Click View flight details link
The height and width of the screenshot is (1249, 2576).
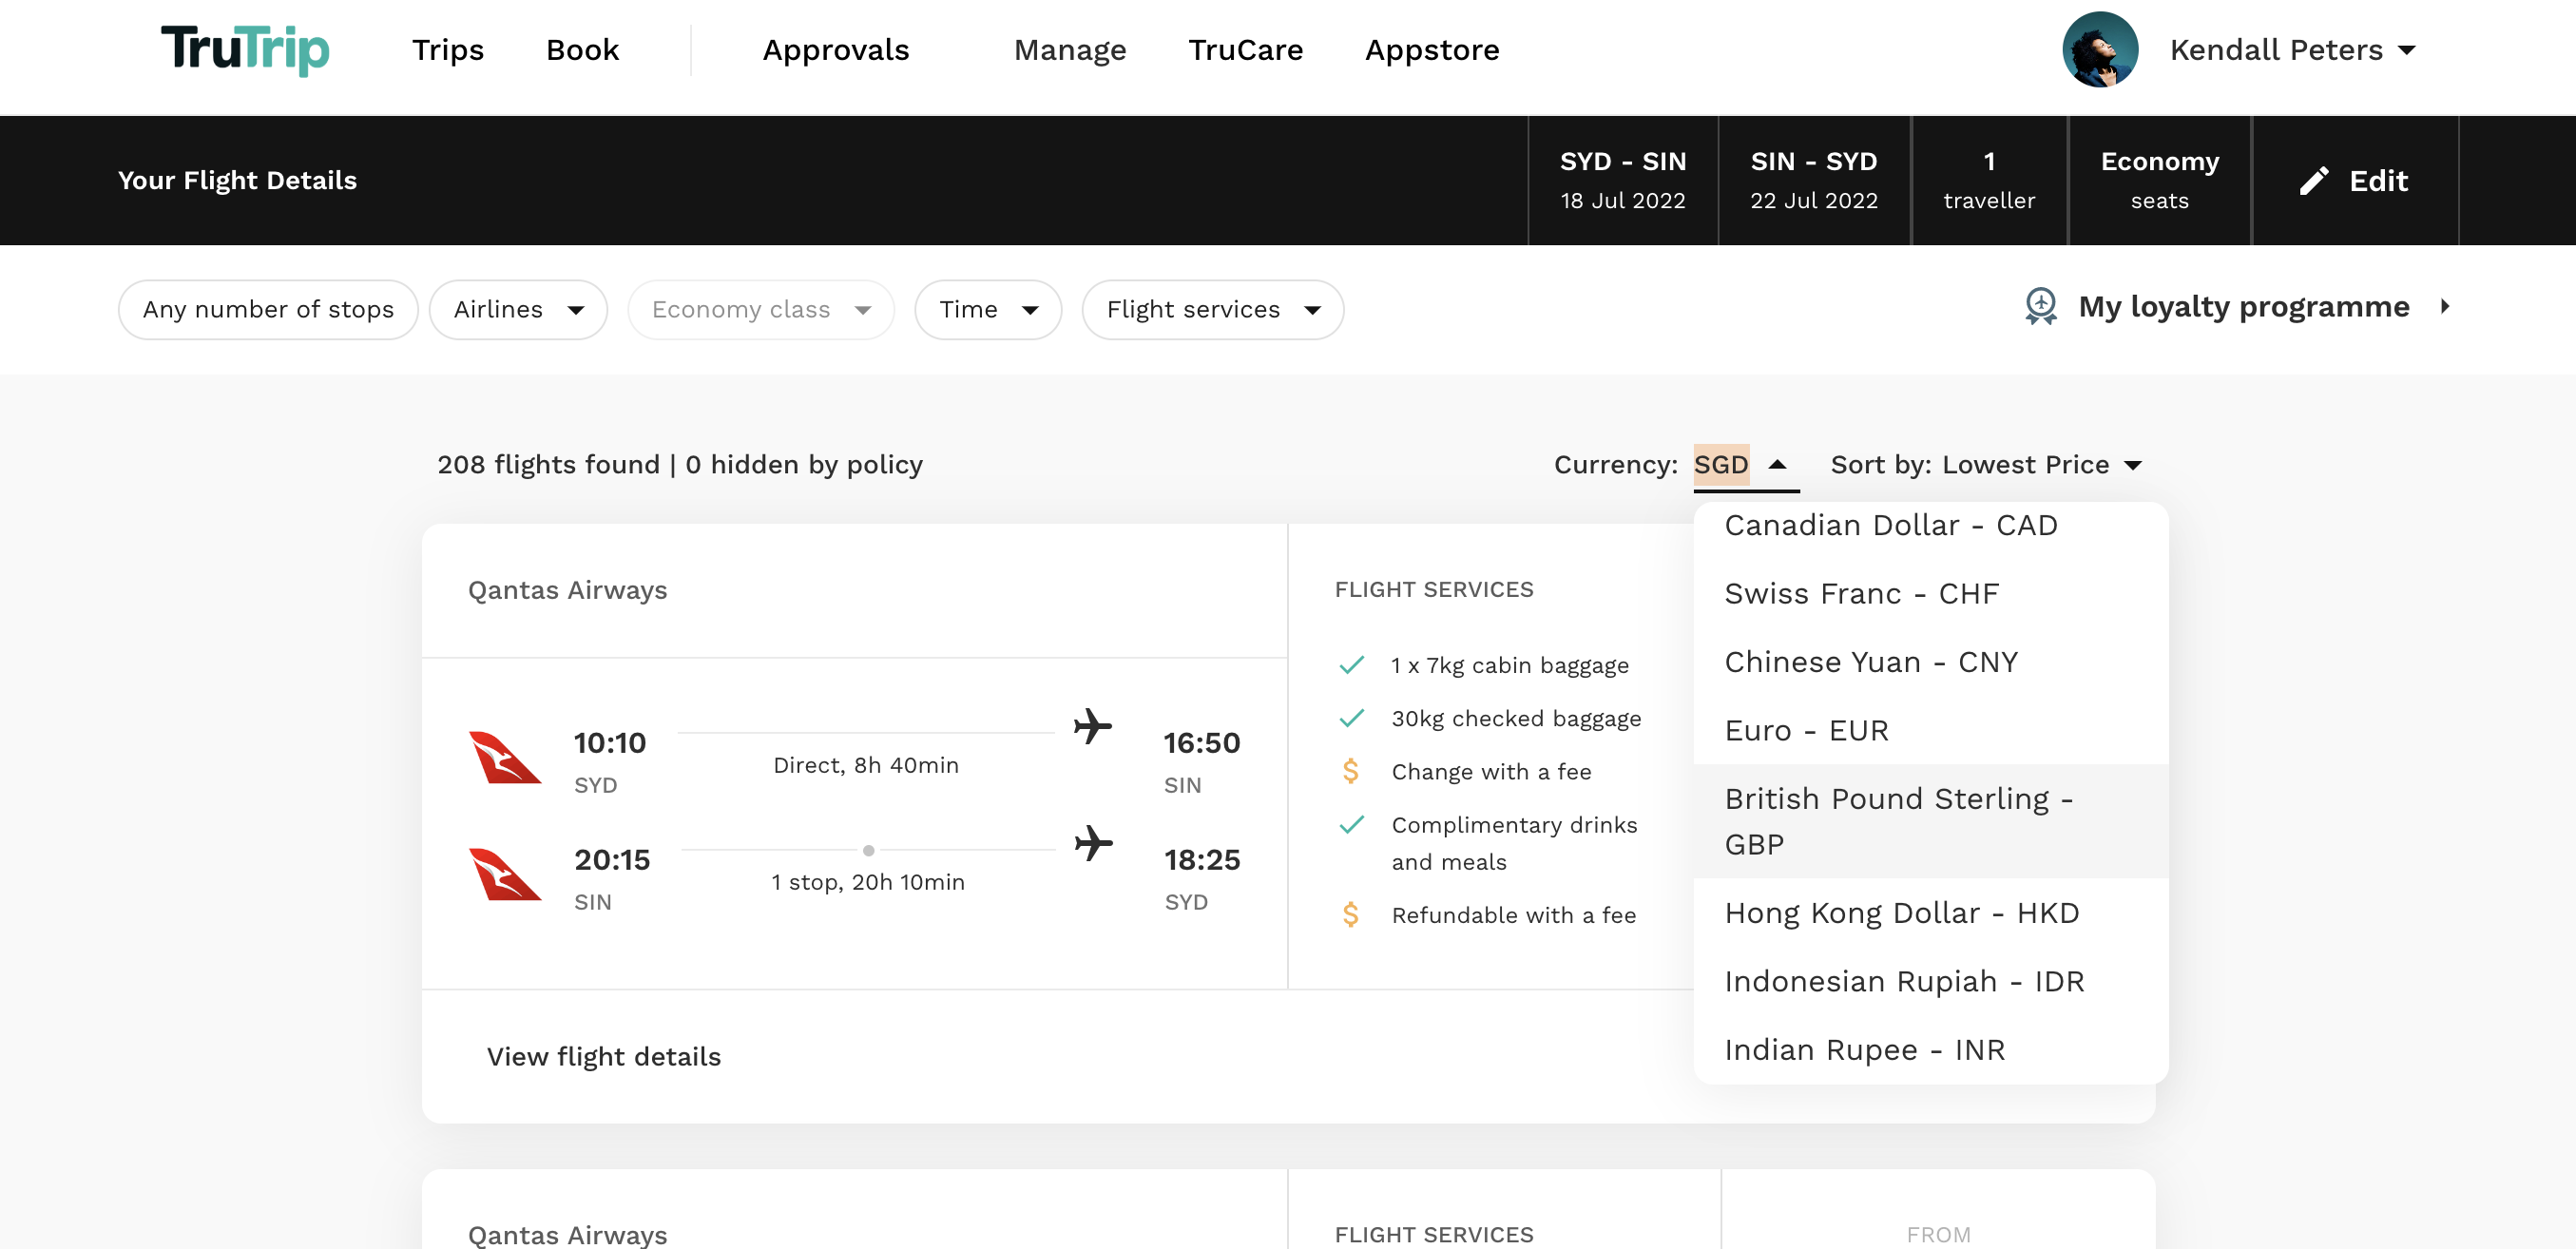pos(603,1057)
